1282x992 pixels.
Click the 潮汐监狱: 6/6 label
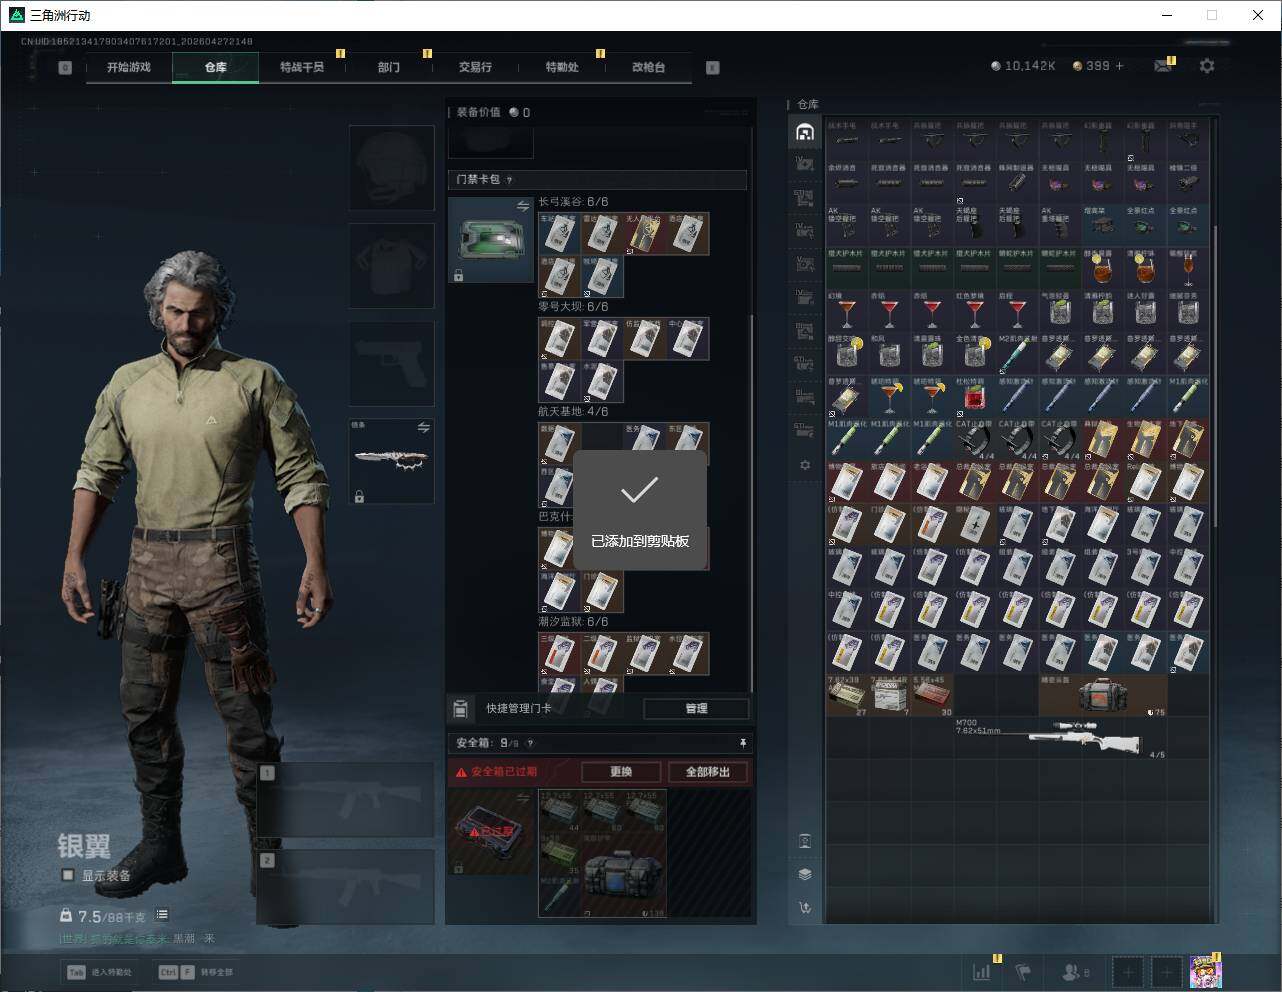tap(573, 622)
